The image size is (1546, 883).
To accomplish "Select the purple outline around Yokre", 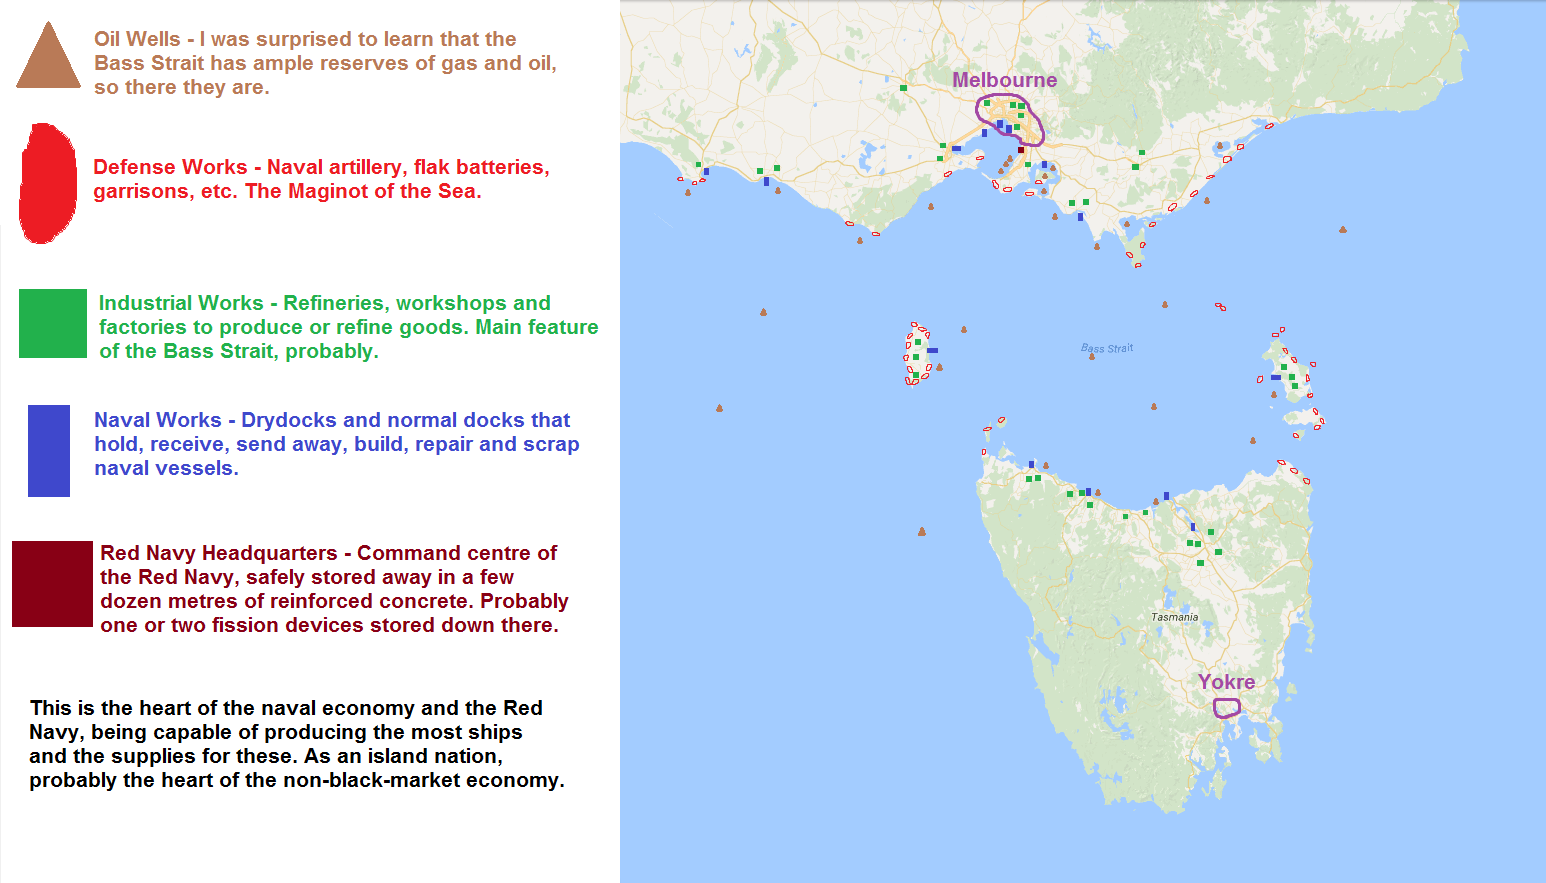I will (1227, 708).
